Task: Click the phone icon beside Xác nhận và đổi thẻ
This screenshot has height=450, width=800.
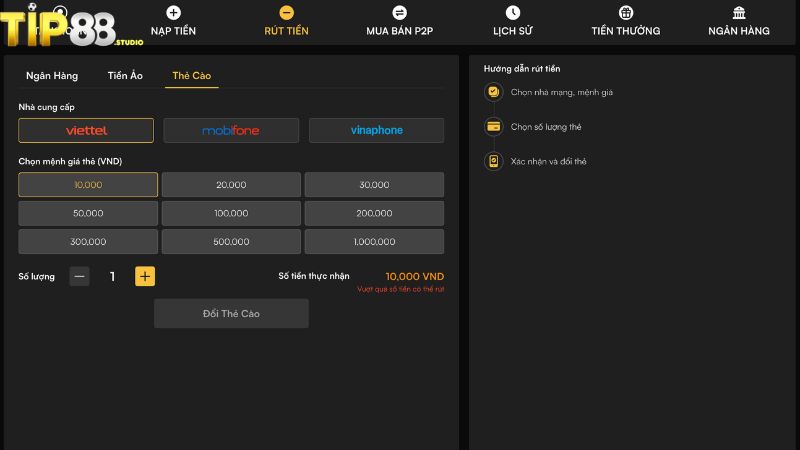Action: (493, 161)
